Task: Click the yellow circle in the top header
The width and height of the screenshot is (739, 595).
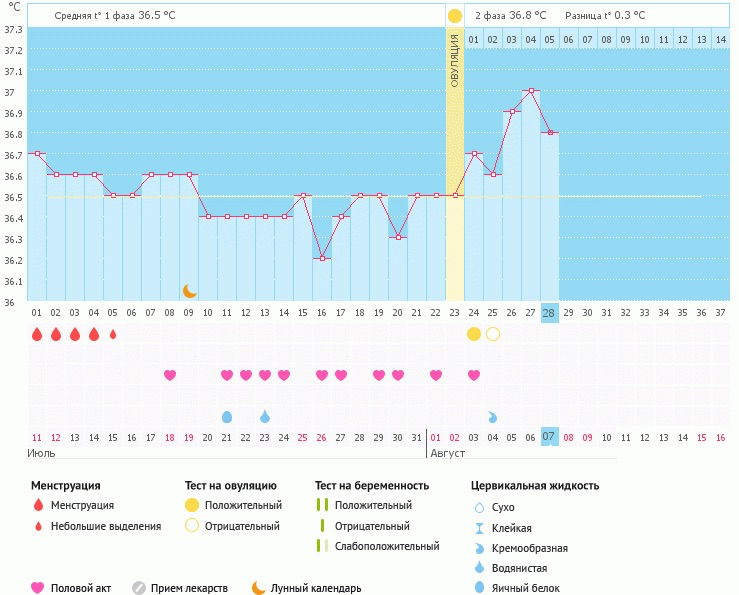Action: tap(455, 16)
